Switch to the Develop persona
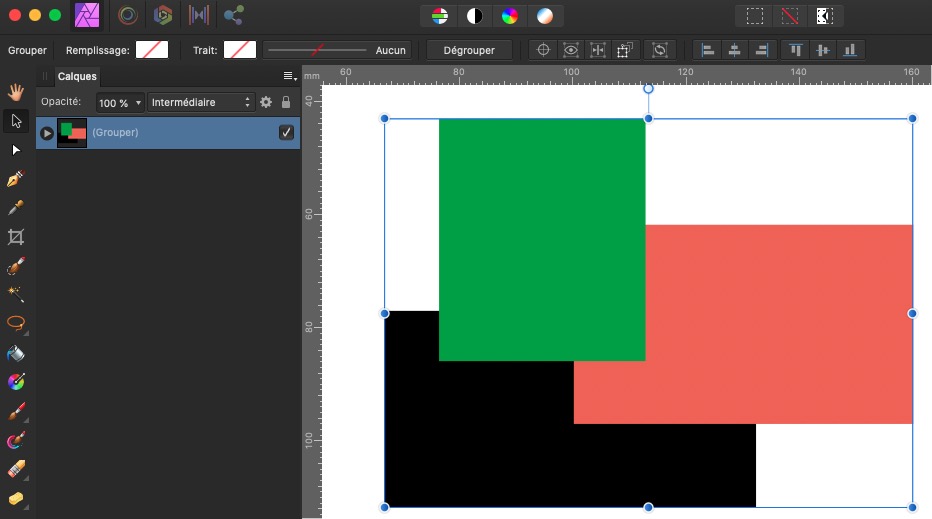Screen dimensions: 932x519 coord(163,15)
